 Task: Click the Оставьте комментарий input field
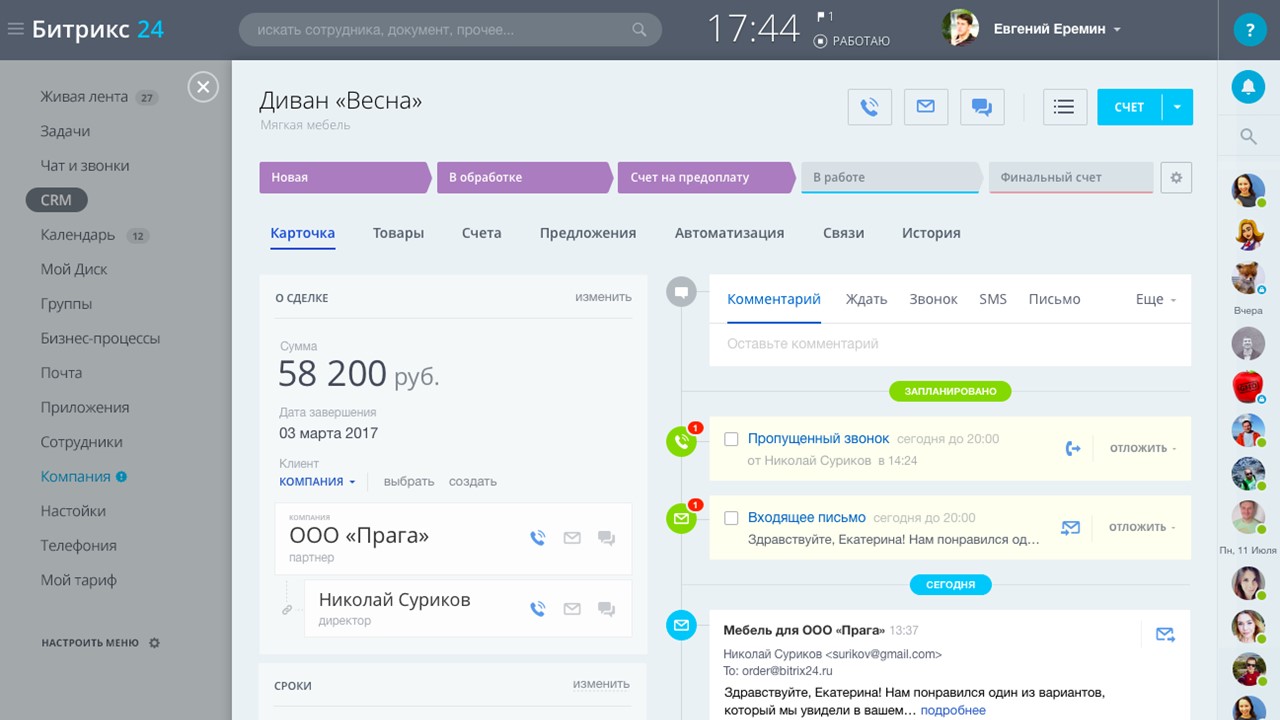point(950,344)
